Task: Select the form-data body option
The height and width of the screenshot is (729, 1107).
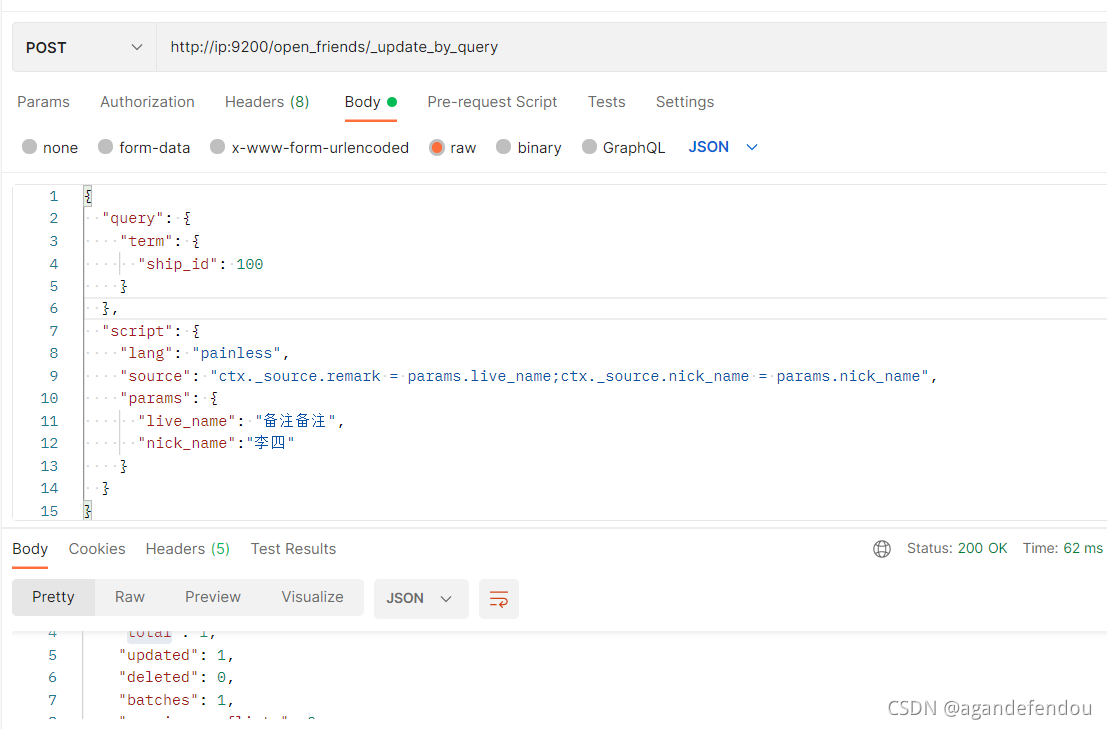Action: point(107,146)
